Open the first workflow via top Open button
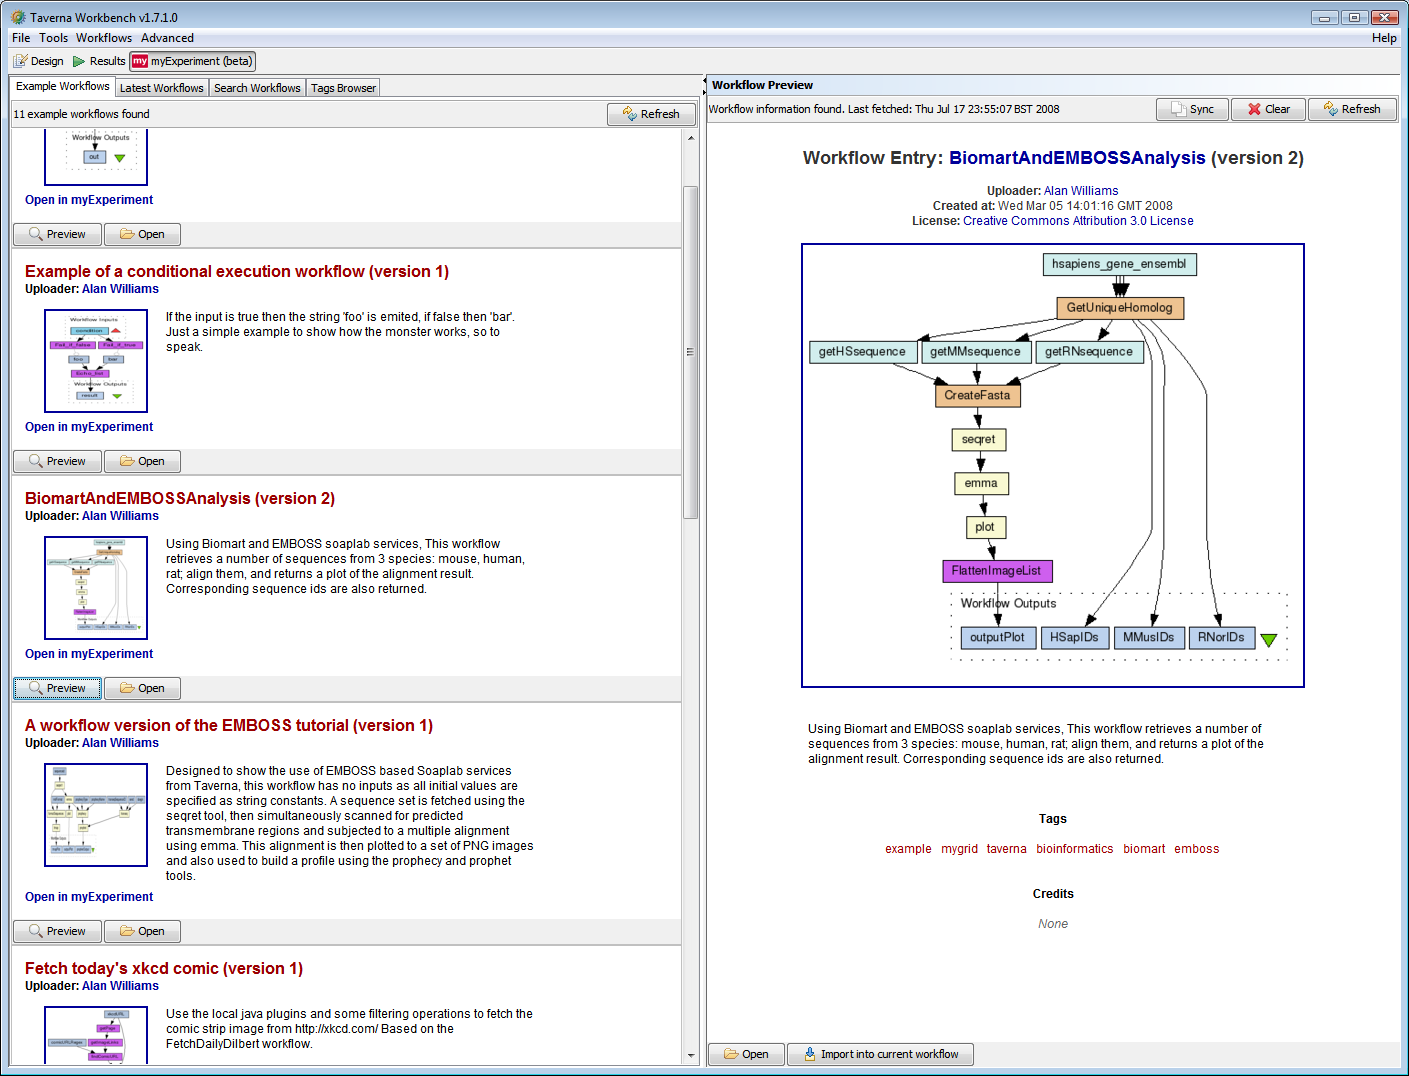This screenshot has height=1076, width=1409. pyautogui.click(x=142, y=234)
